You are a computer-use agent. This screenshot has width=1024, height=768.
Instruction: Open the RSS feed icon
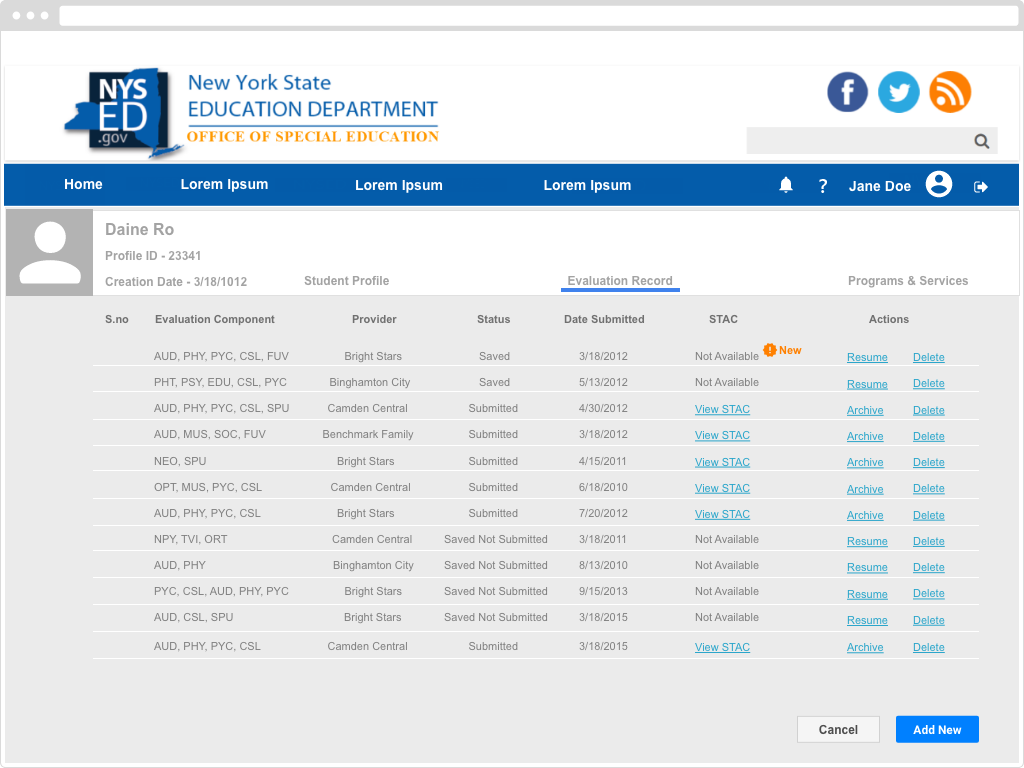[950, 92]
